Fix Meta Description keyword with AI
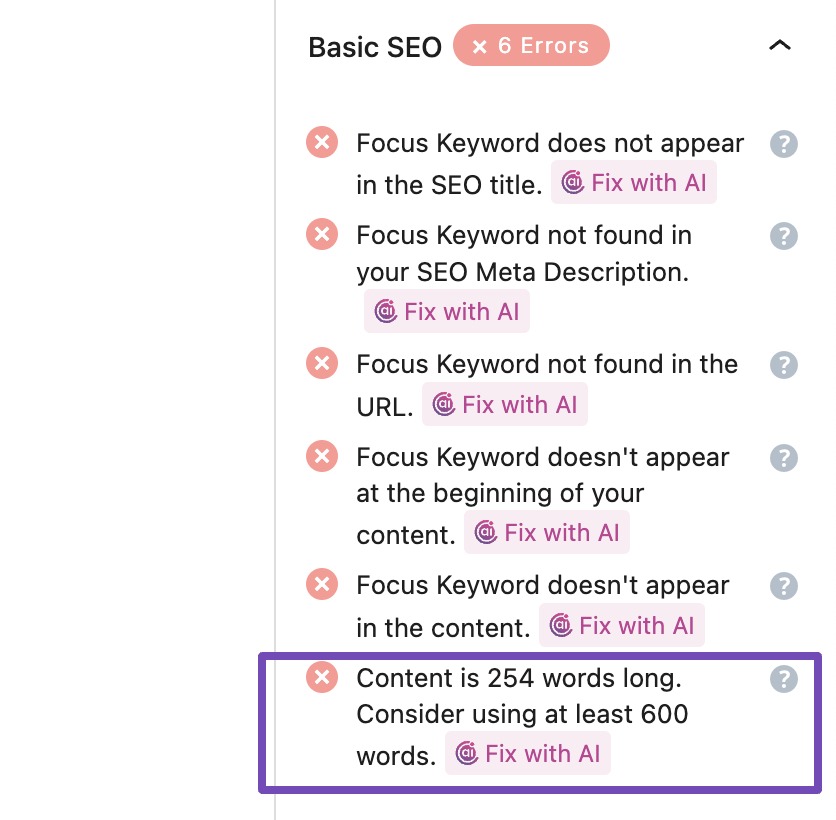836x820 pixels. tap(447, 310)
